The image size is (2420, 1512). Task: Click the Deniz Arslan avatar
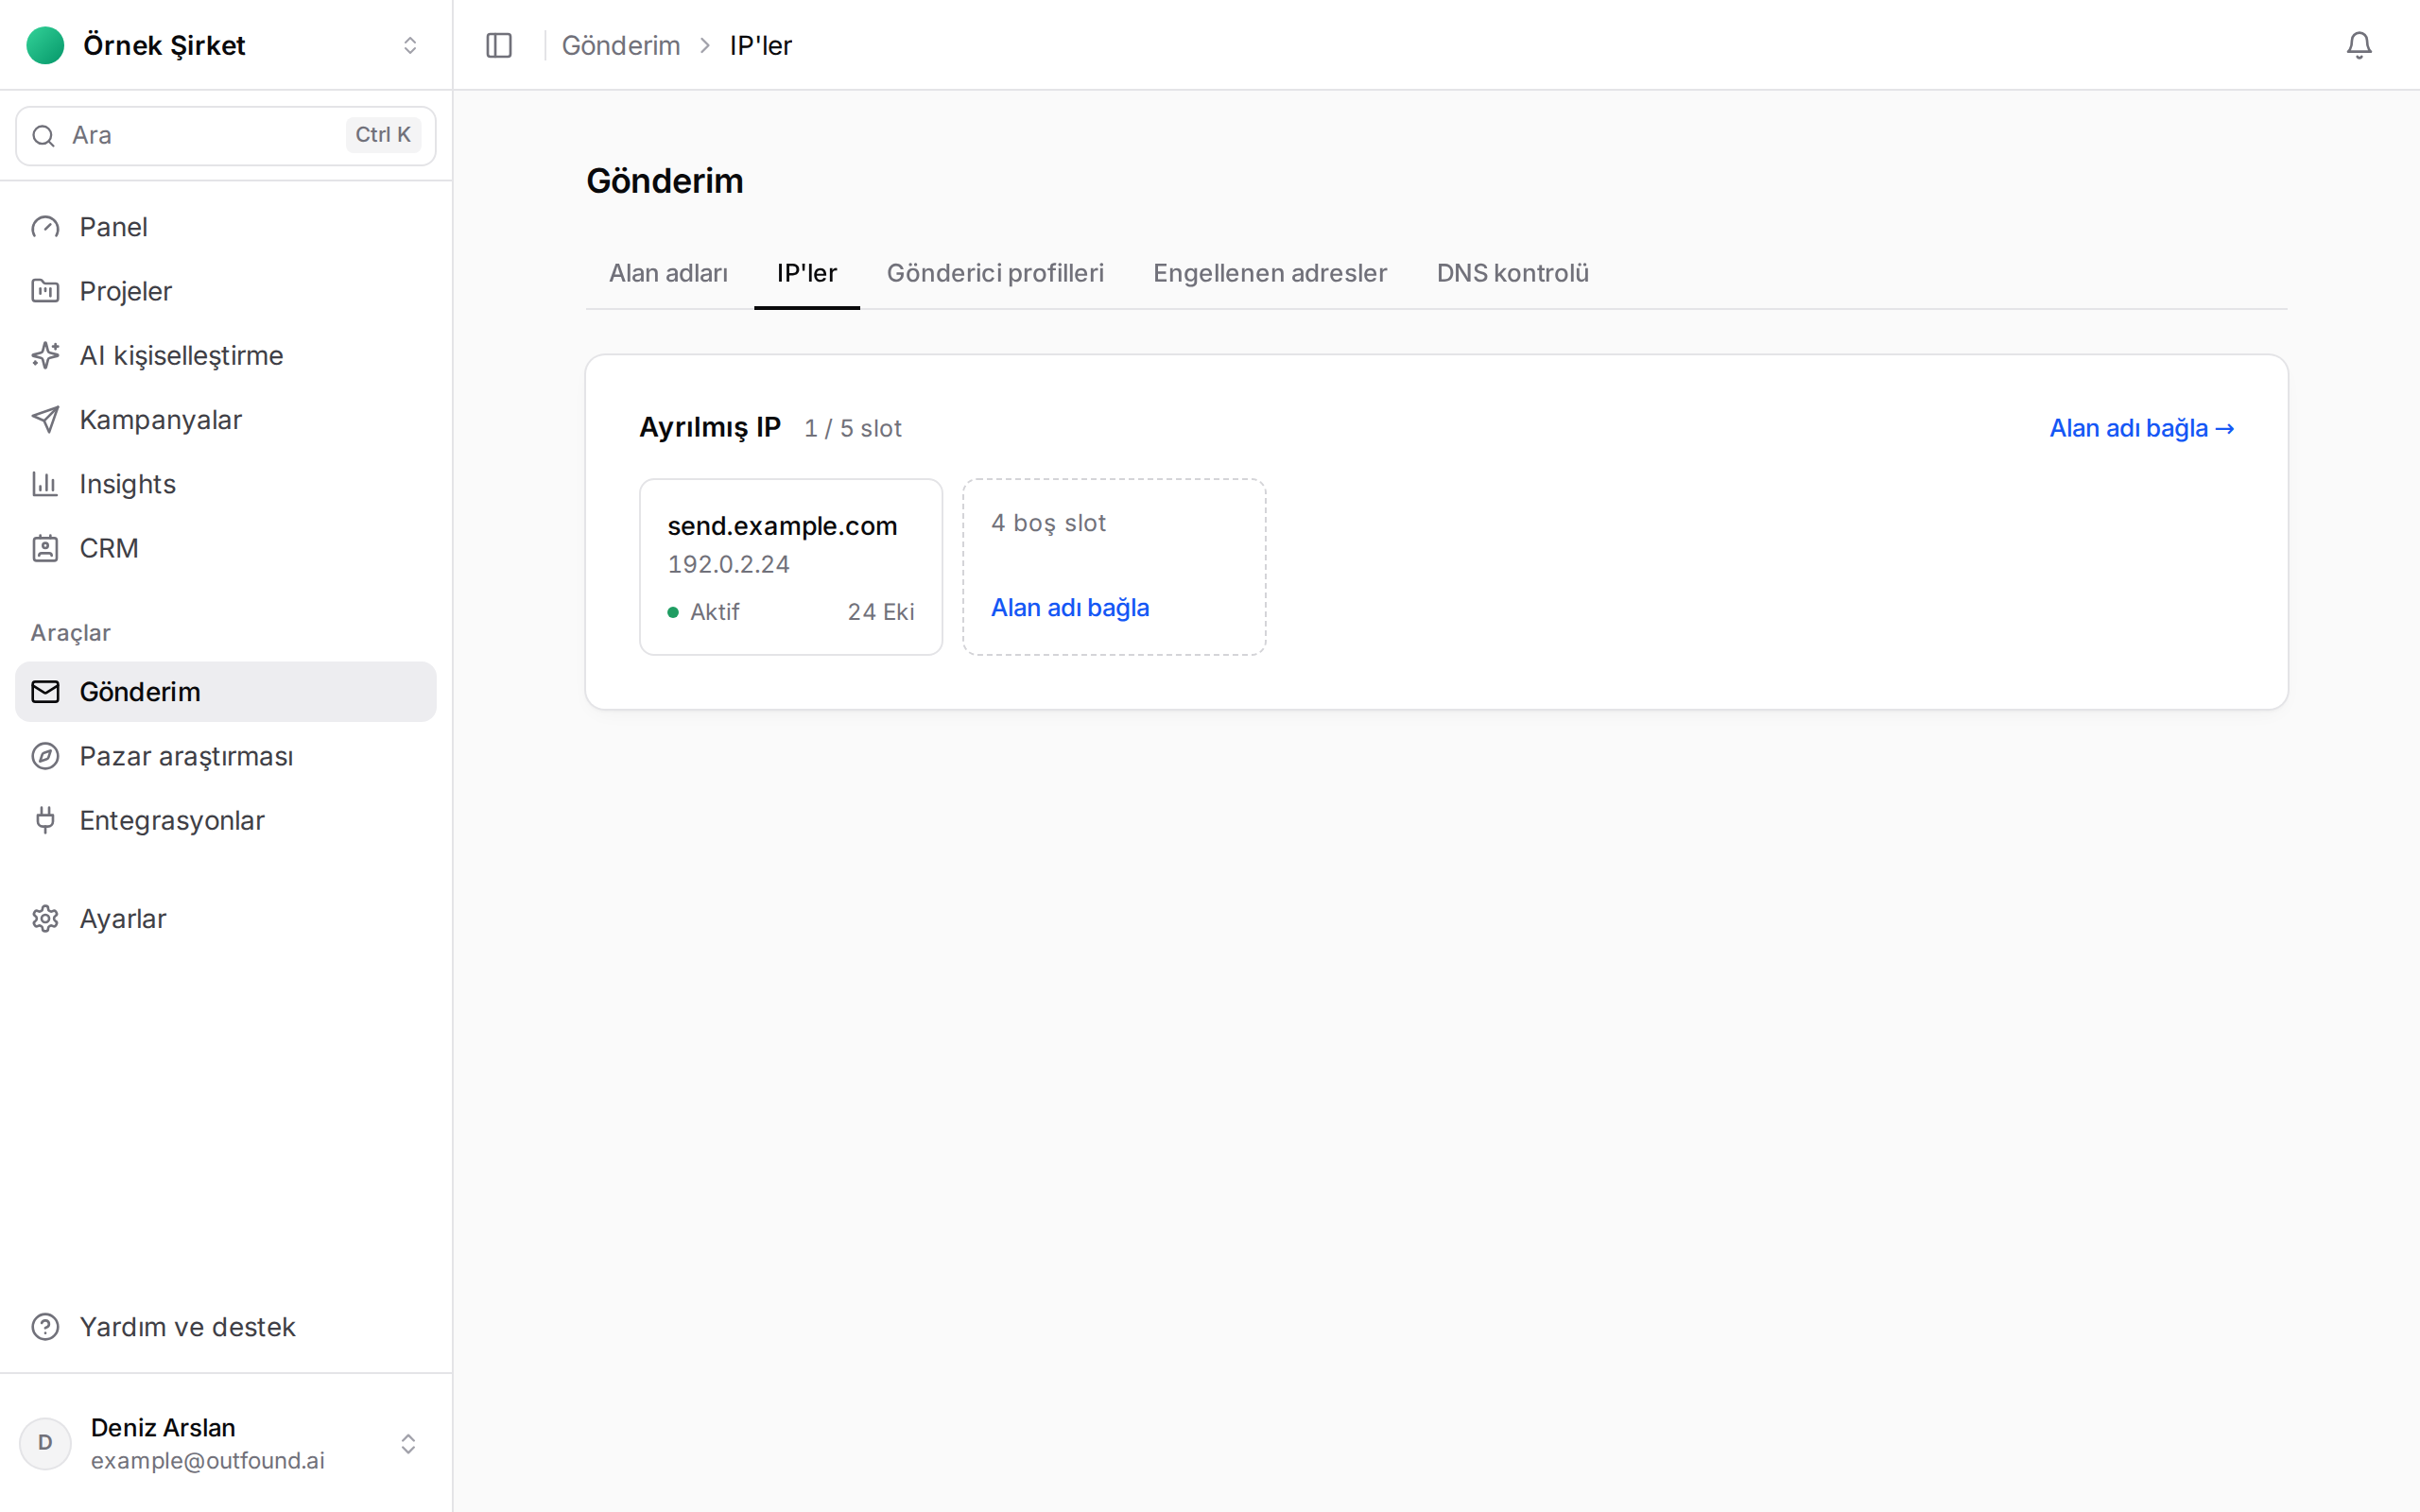tap(45, 1443)
